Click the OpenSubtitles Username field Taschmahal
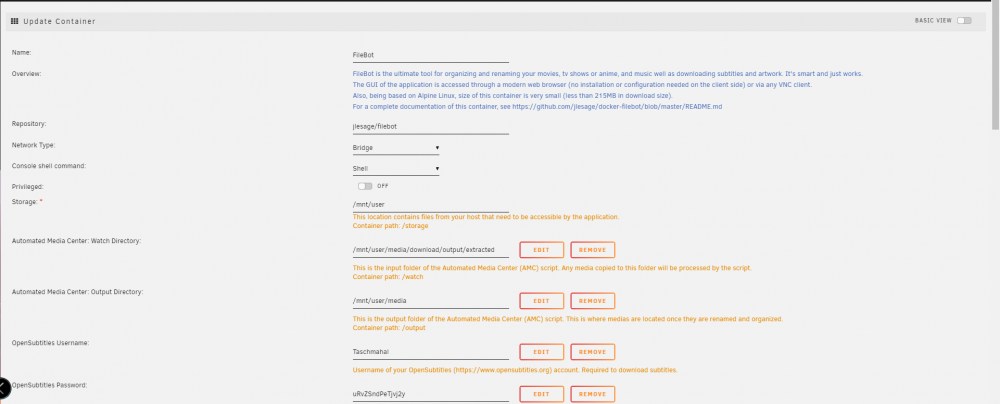This screenshot has width=1000, height=404. point(430,352)
